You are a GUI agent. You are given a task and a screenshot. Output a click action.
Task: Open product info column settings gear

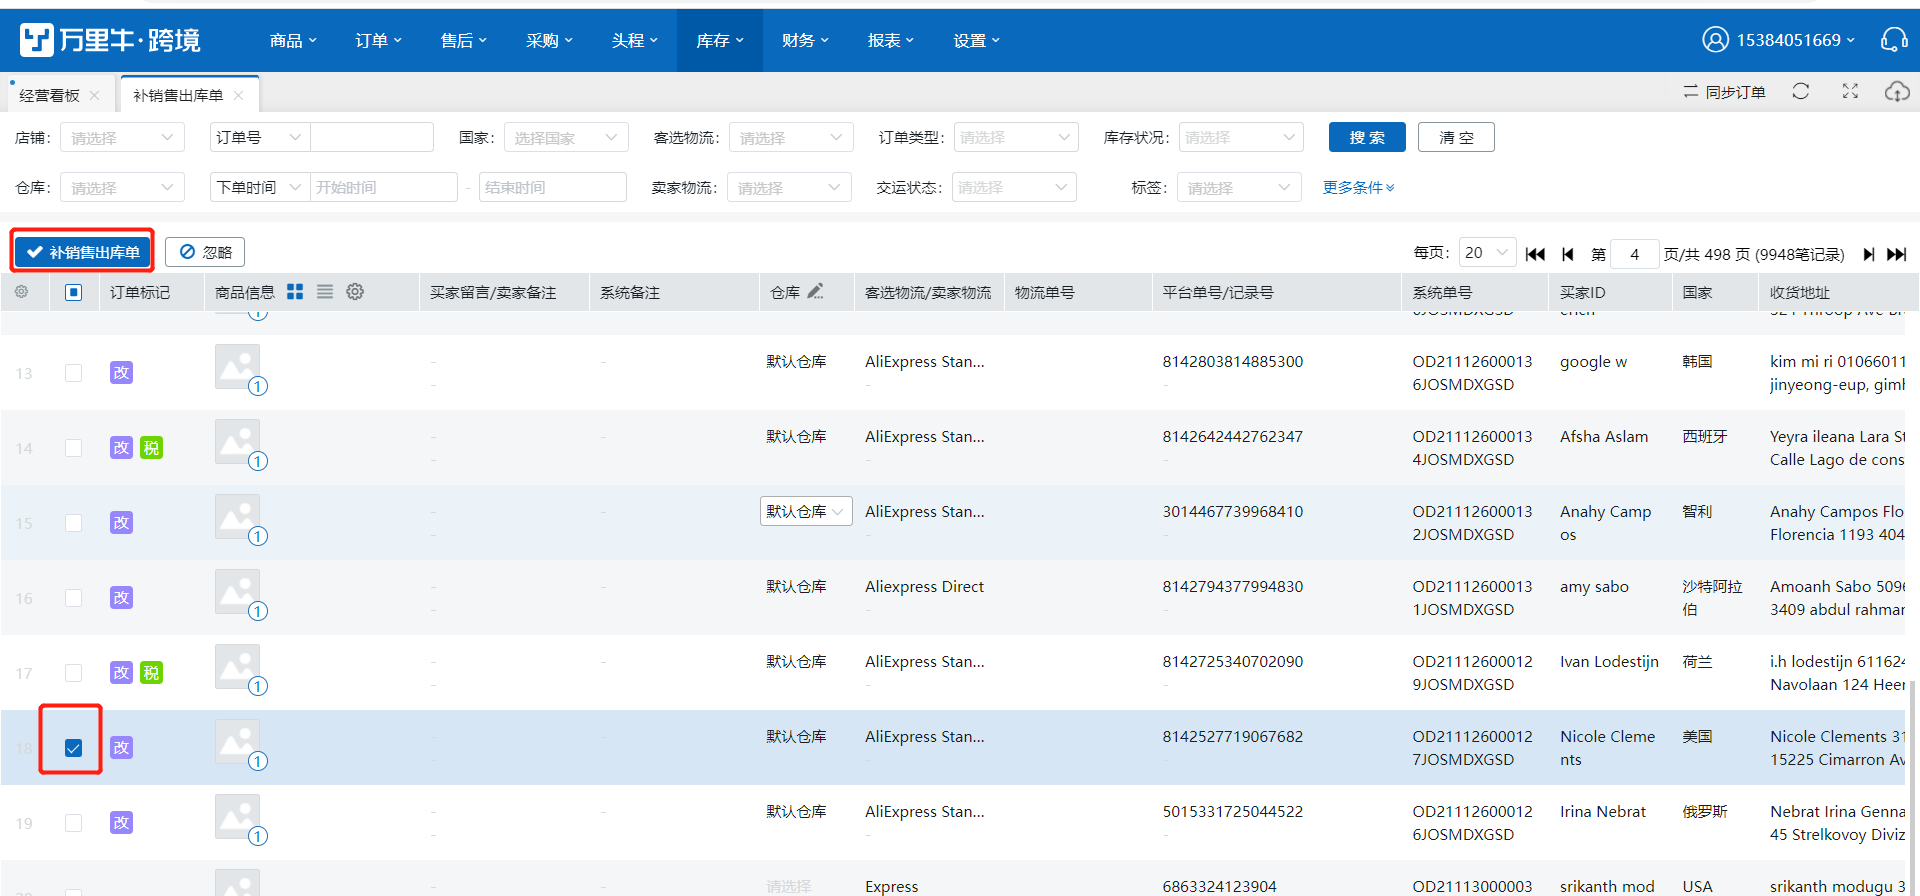point(355,291)
